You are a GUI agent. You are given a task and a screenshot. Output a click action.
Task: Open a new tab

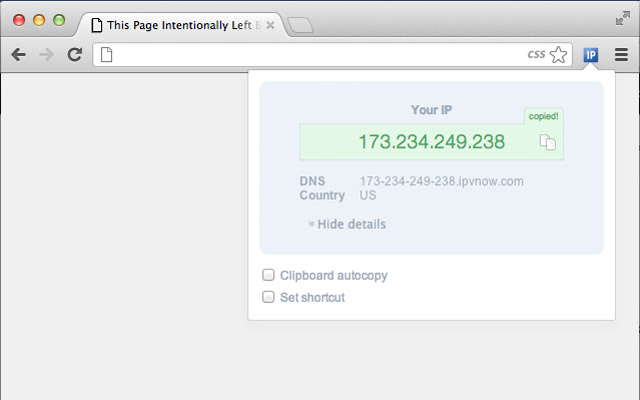(300, 25)
